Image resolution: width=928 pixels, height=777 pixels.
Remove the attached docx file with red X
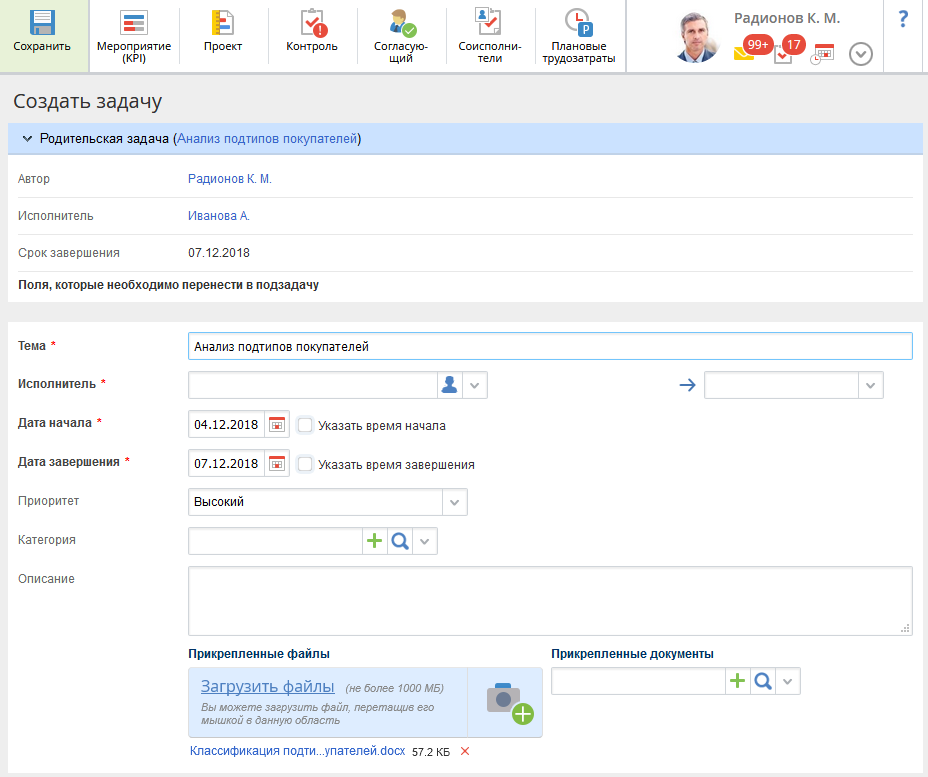tap(464, 751)
